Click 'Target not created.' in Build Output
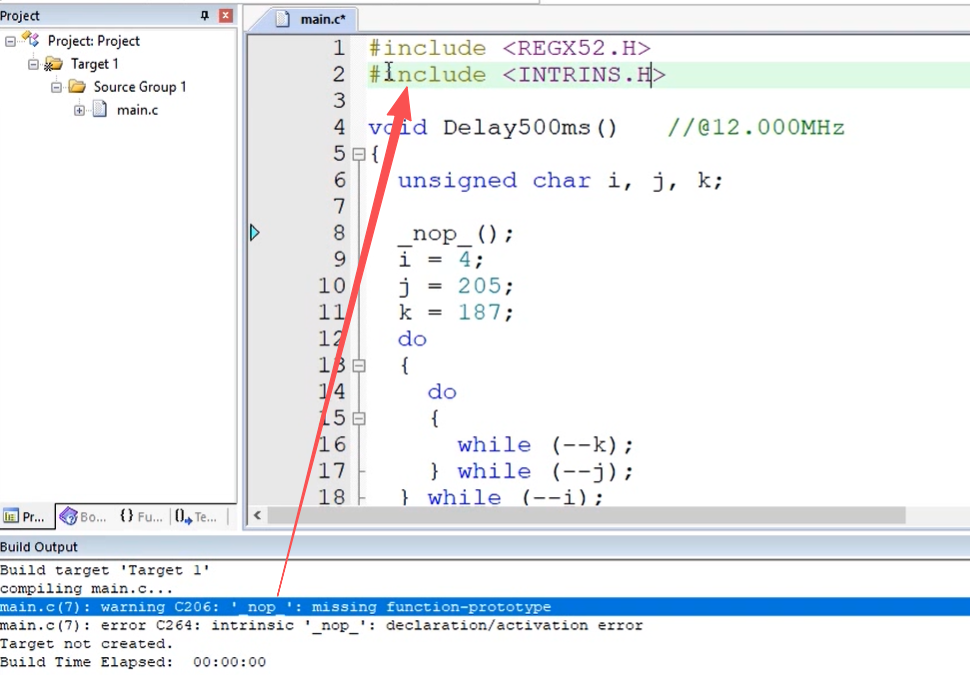The width and height of the screenshot is (970, 675). (x=87, y=644)
